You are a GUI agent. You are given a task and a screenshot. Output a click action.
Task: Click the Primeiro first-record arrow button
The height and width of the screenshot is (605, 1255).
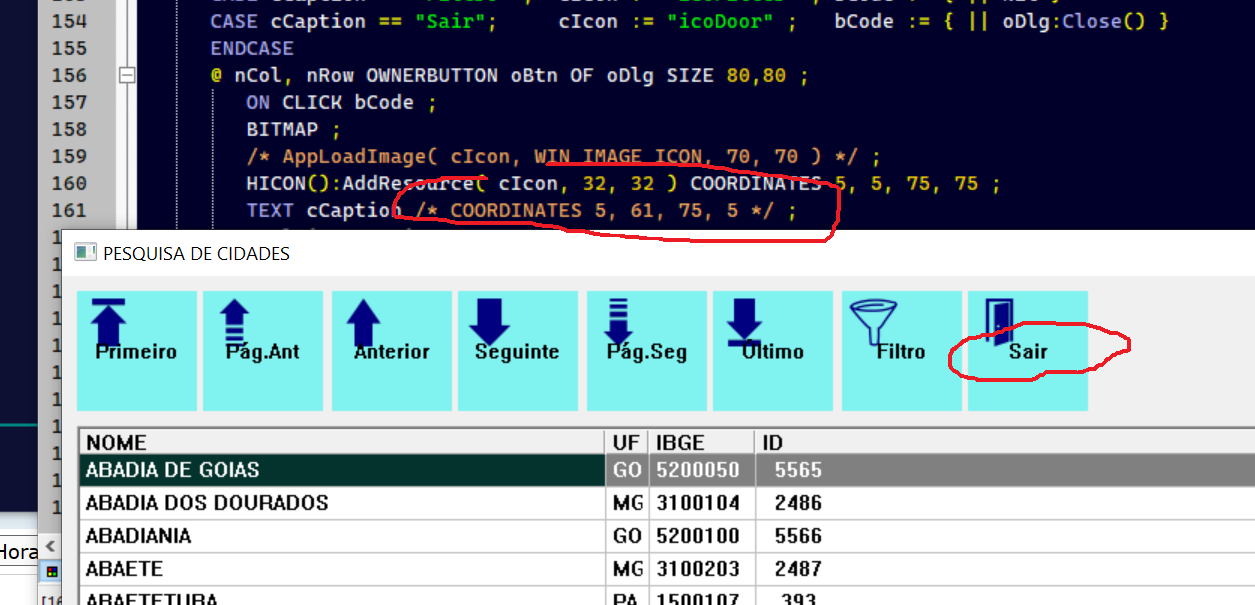[136, 350]
